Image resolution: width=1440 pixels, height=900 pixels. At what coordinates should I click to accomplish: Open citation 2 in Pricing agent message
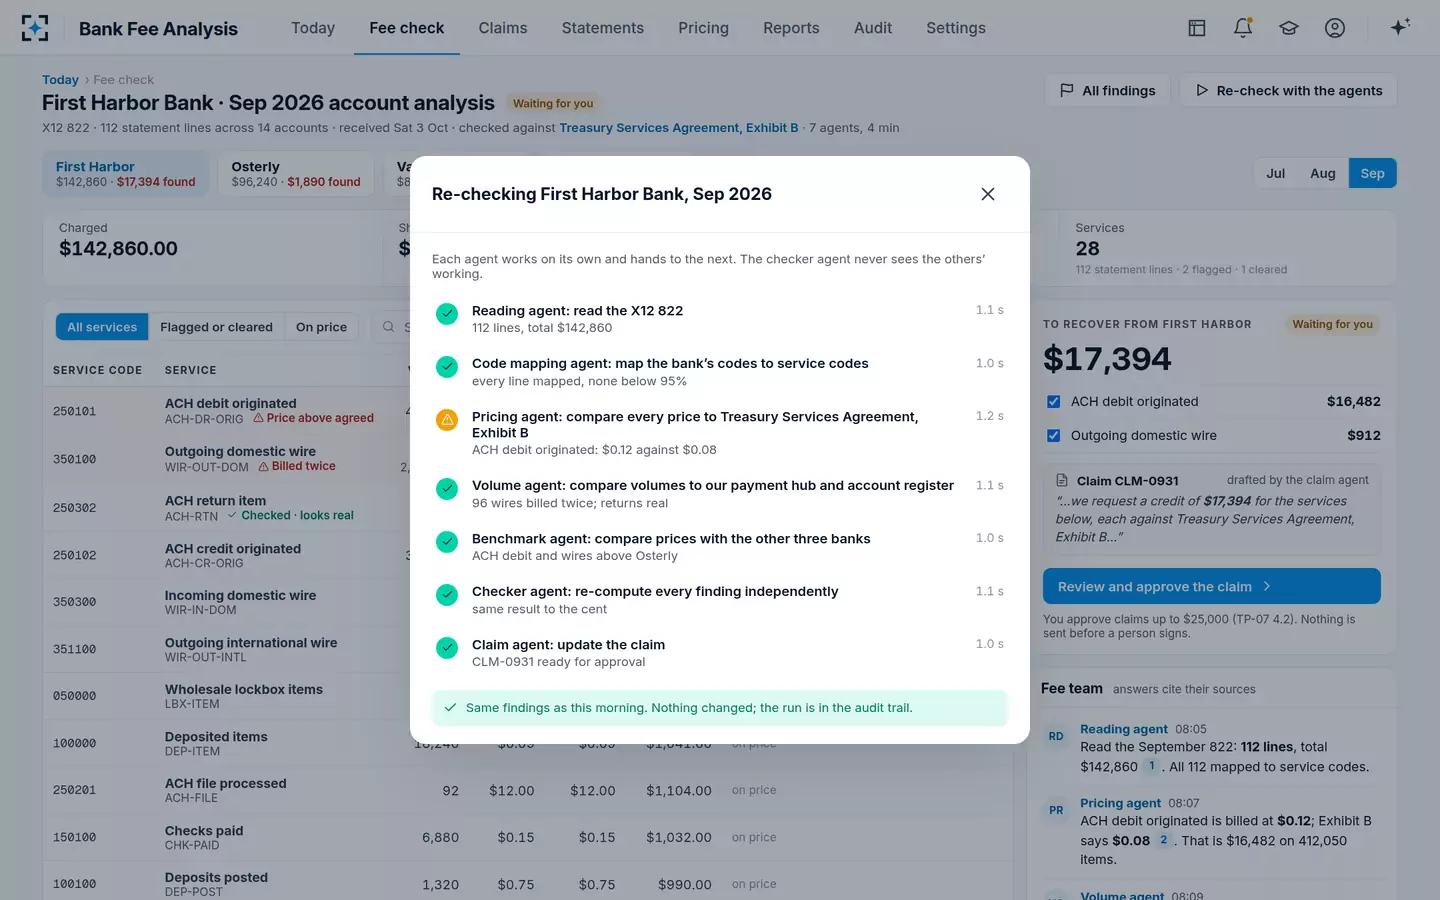pyautogui.click(x=1163, y=840)
